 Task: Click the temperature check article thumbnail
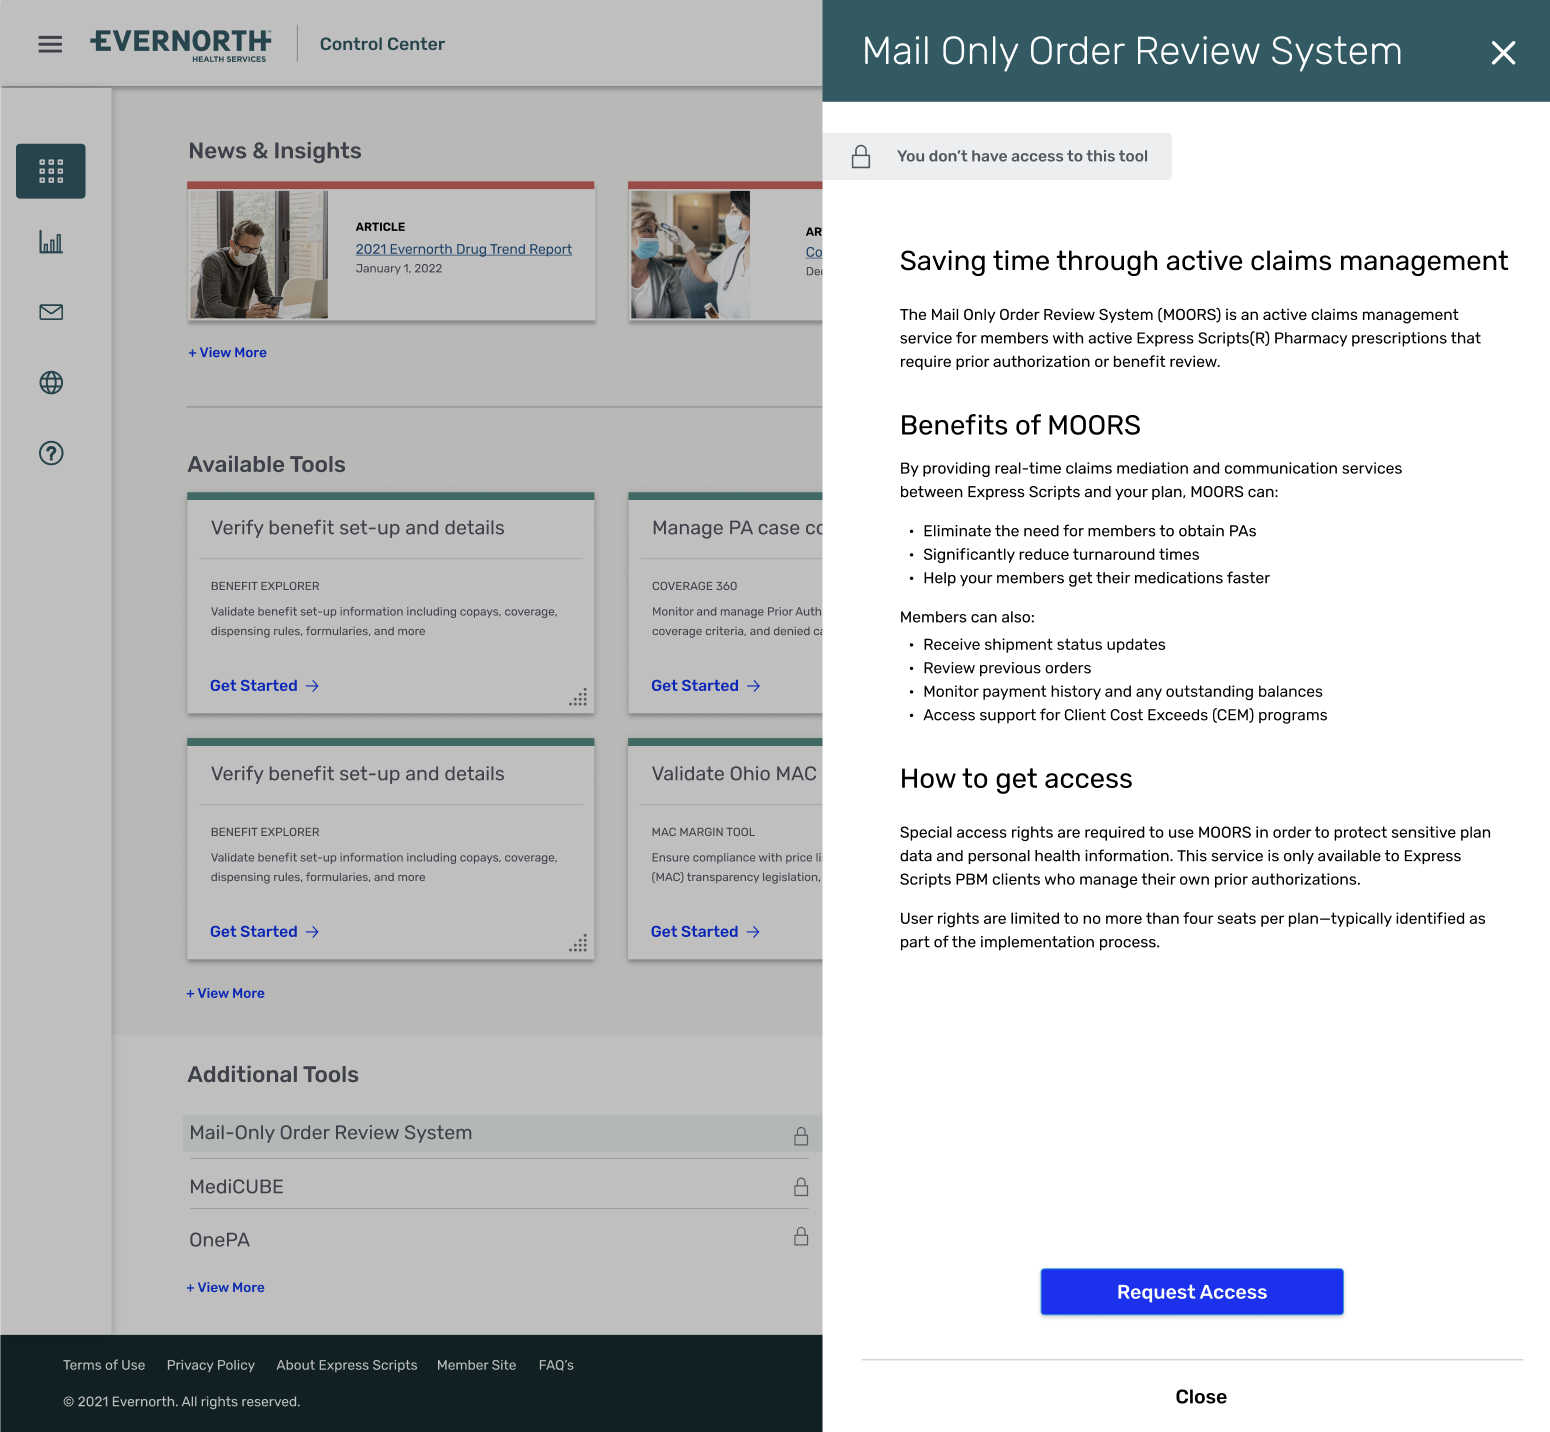click(691, 255)
